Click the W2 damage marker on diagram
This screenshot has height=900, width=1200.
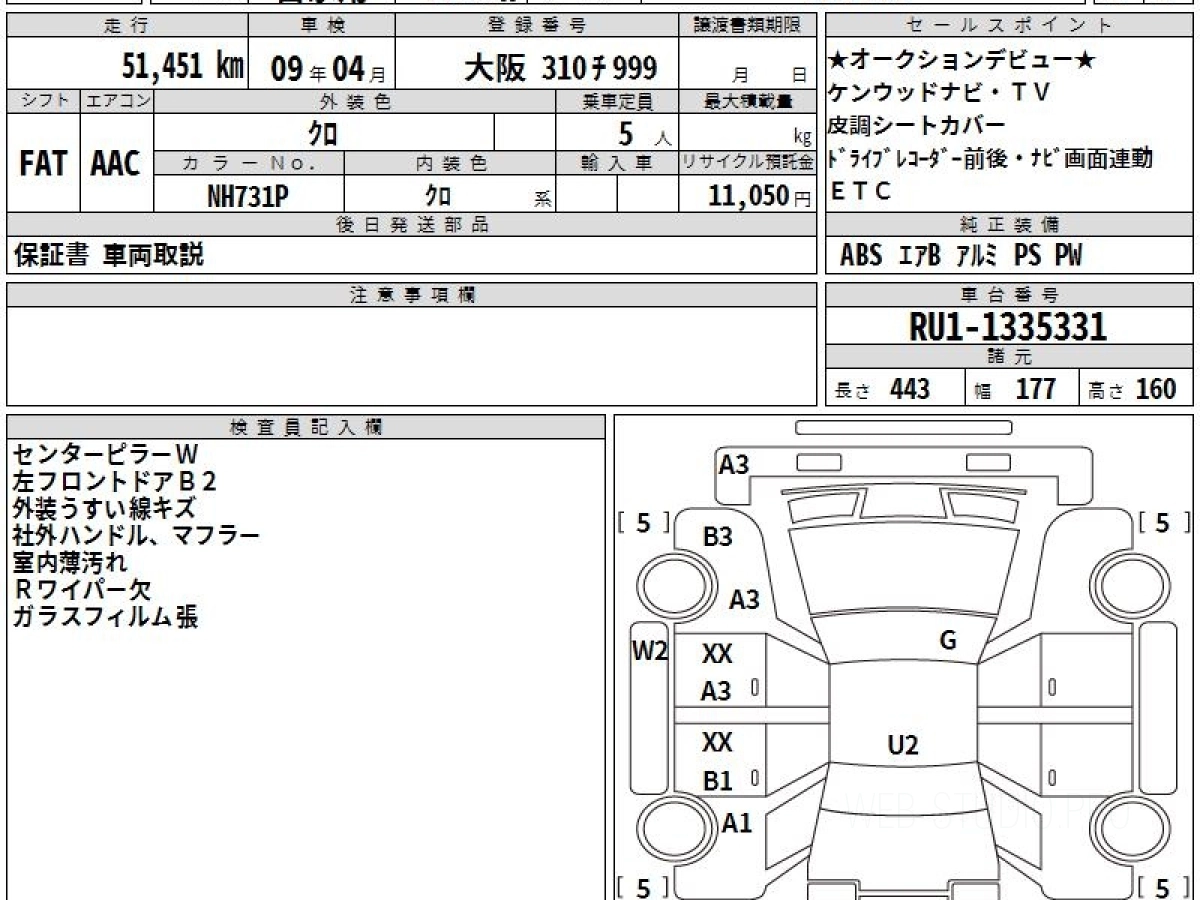point(649,652)
